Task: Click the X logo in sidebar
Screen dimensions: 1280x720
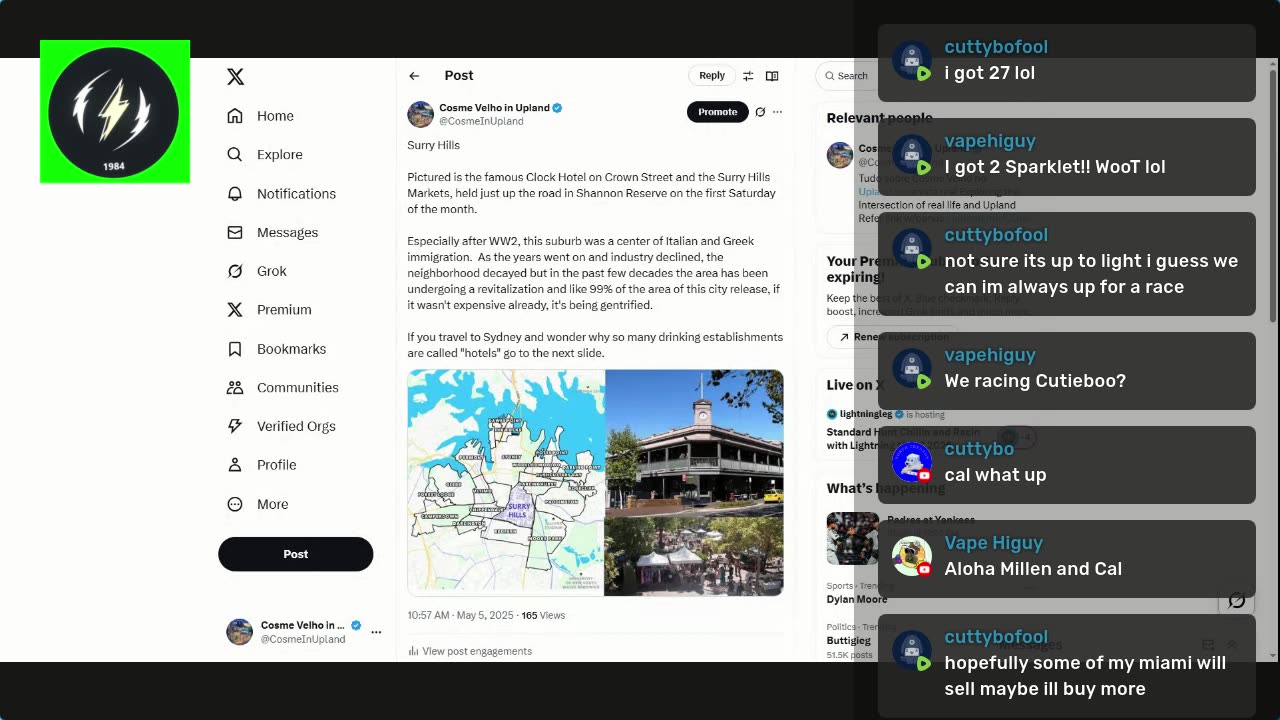Action: 235,77
